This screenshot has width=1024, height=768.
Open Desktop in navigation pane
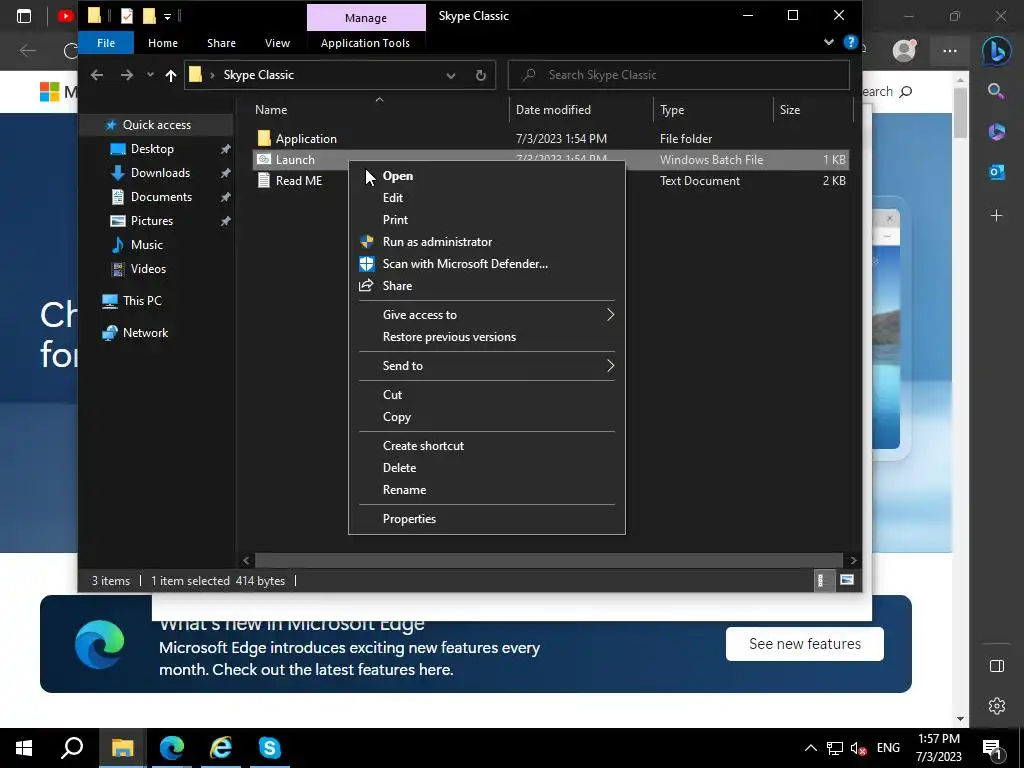coord(152,149)
